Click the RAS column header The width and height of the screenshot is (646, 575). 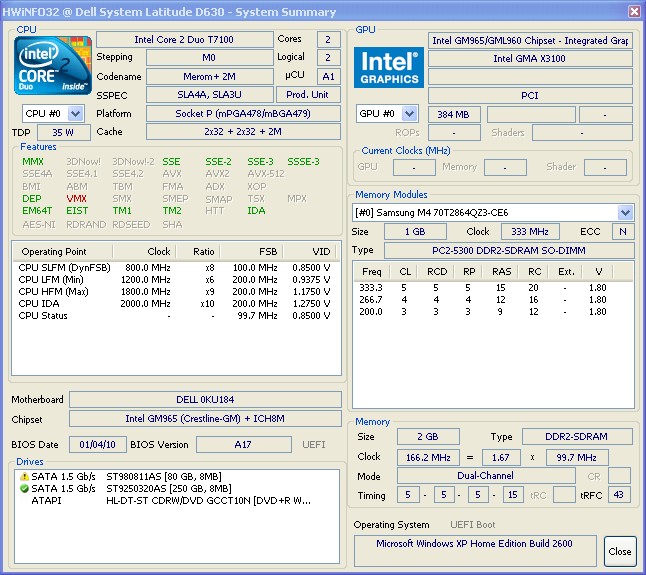pyautogui.click(x=501, y=272)
